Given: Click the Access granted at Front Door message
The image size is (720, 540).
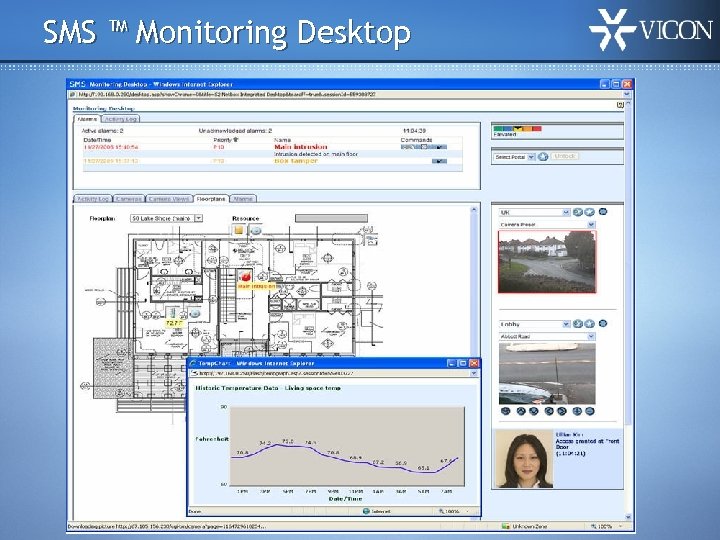Looking at the screenshot, I should tap(587, 444).
